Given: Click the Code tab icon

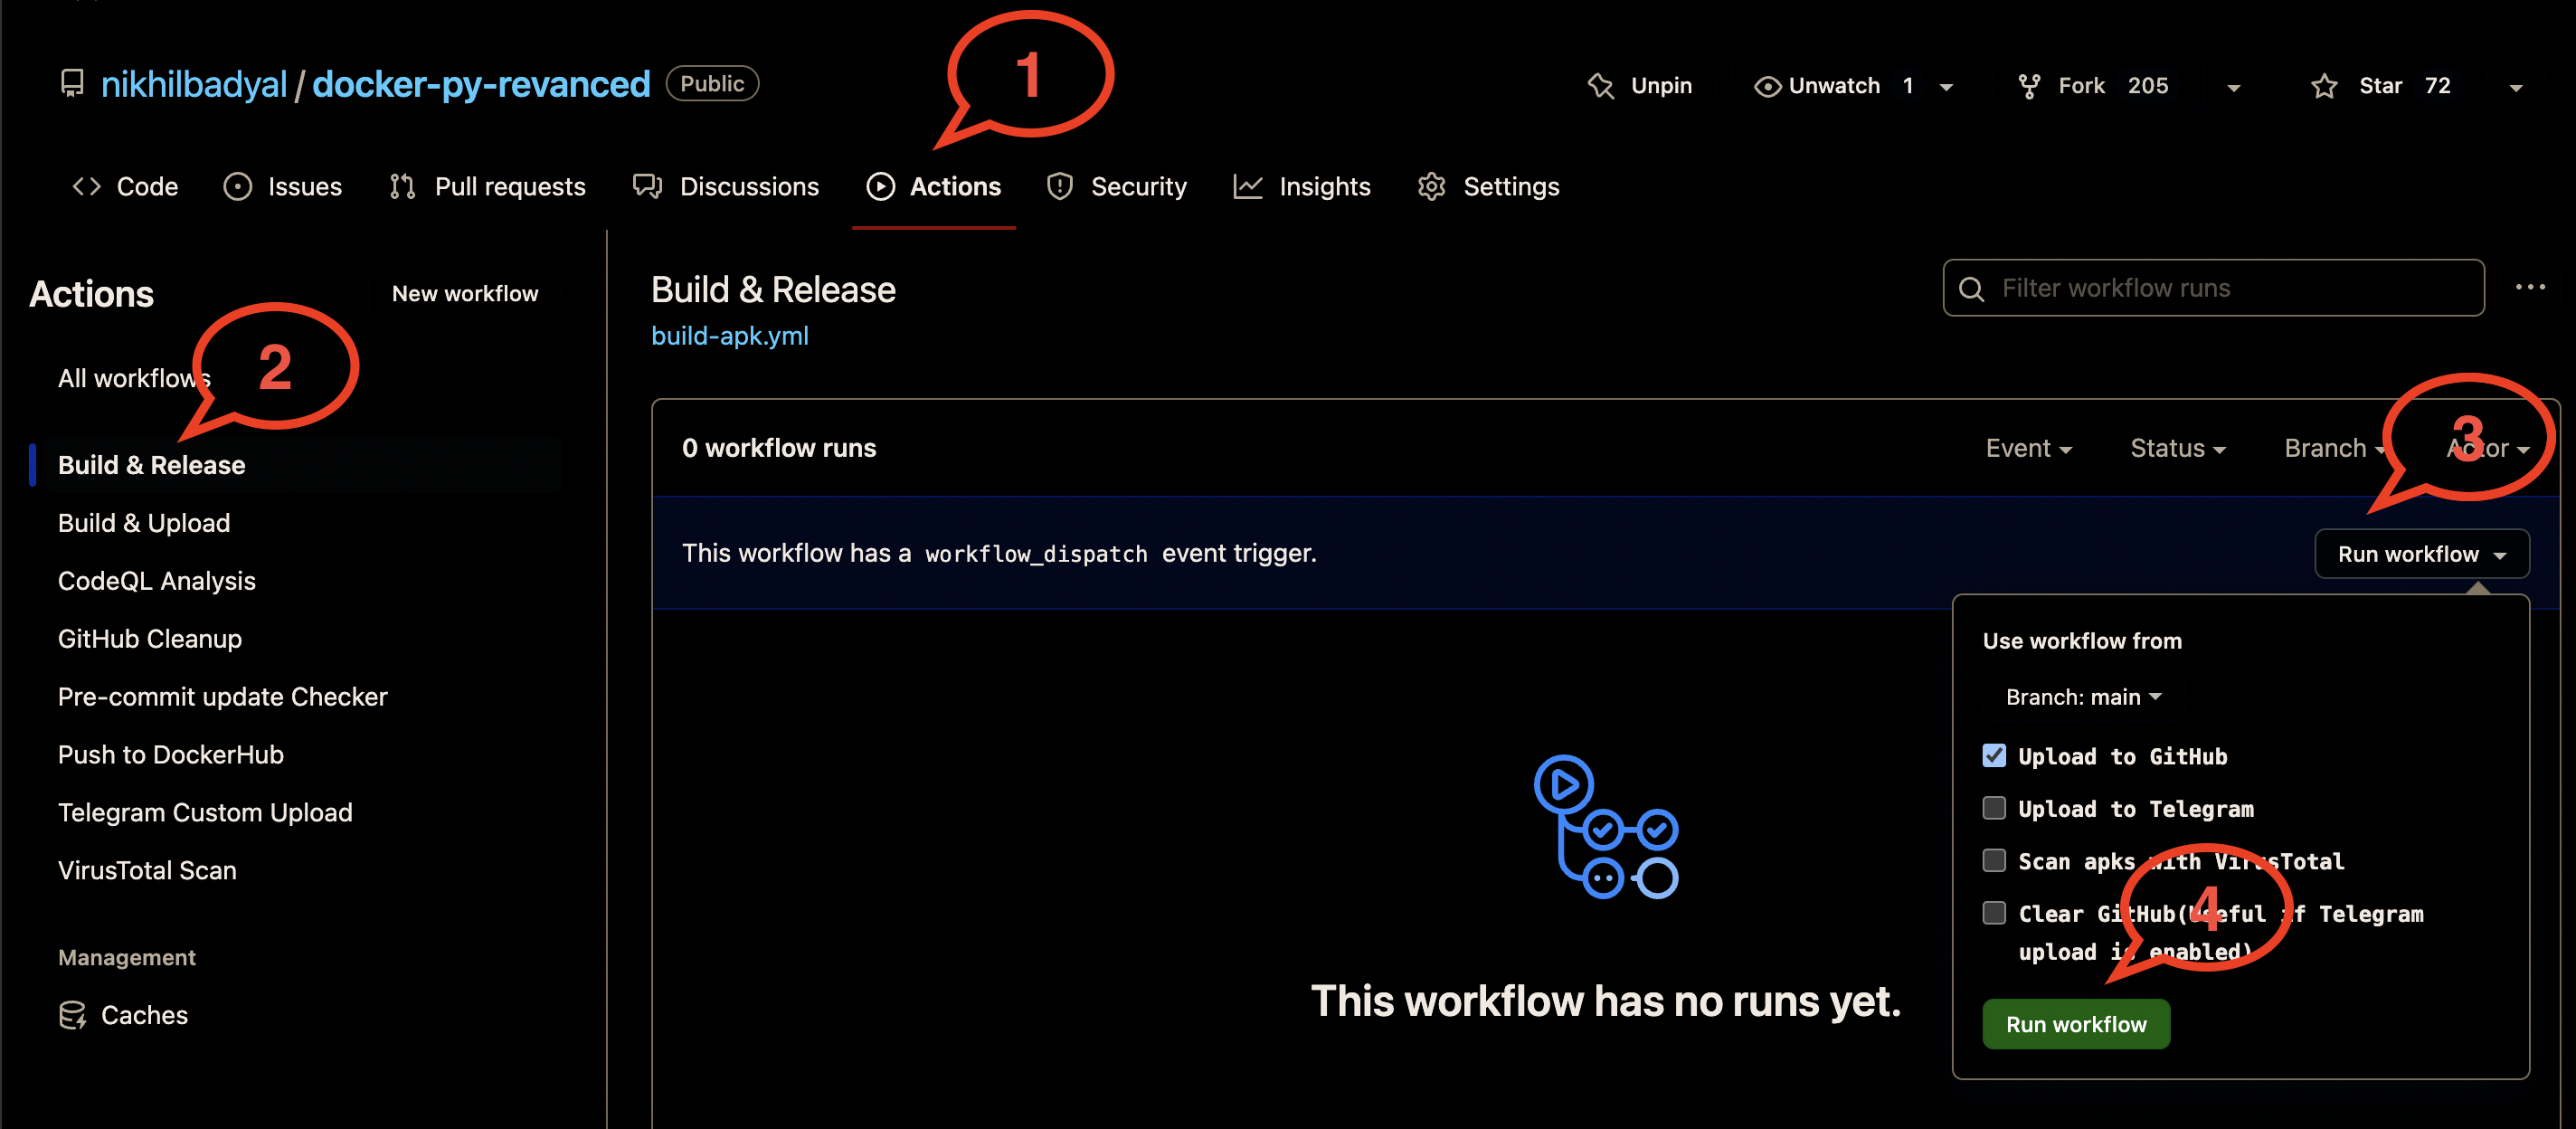Looking at the screenshot, I should click(87, 186).
